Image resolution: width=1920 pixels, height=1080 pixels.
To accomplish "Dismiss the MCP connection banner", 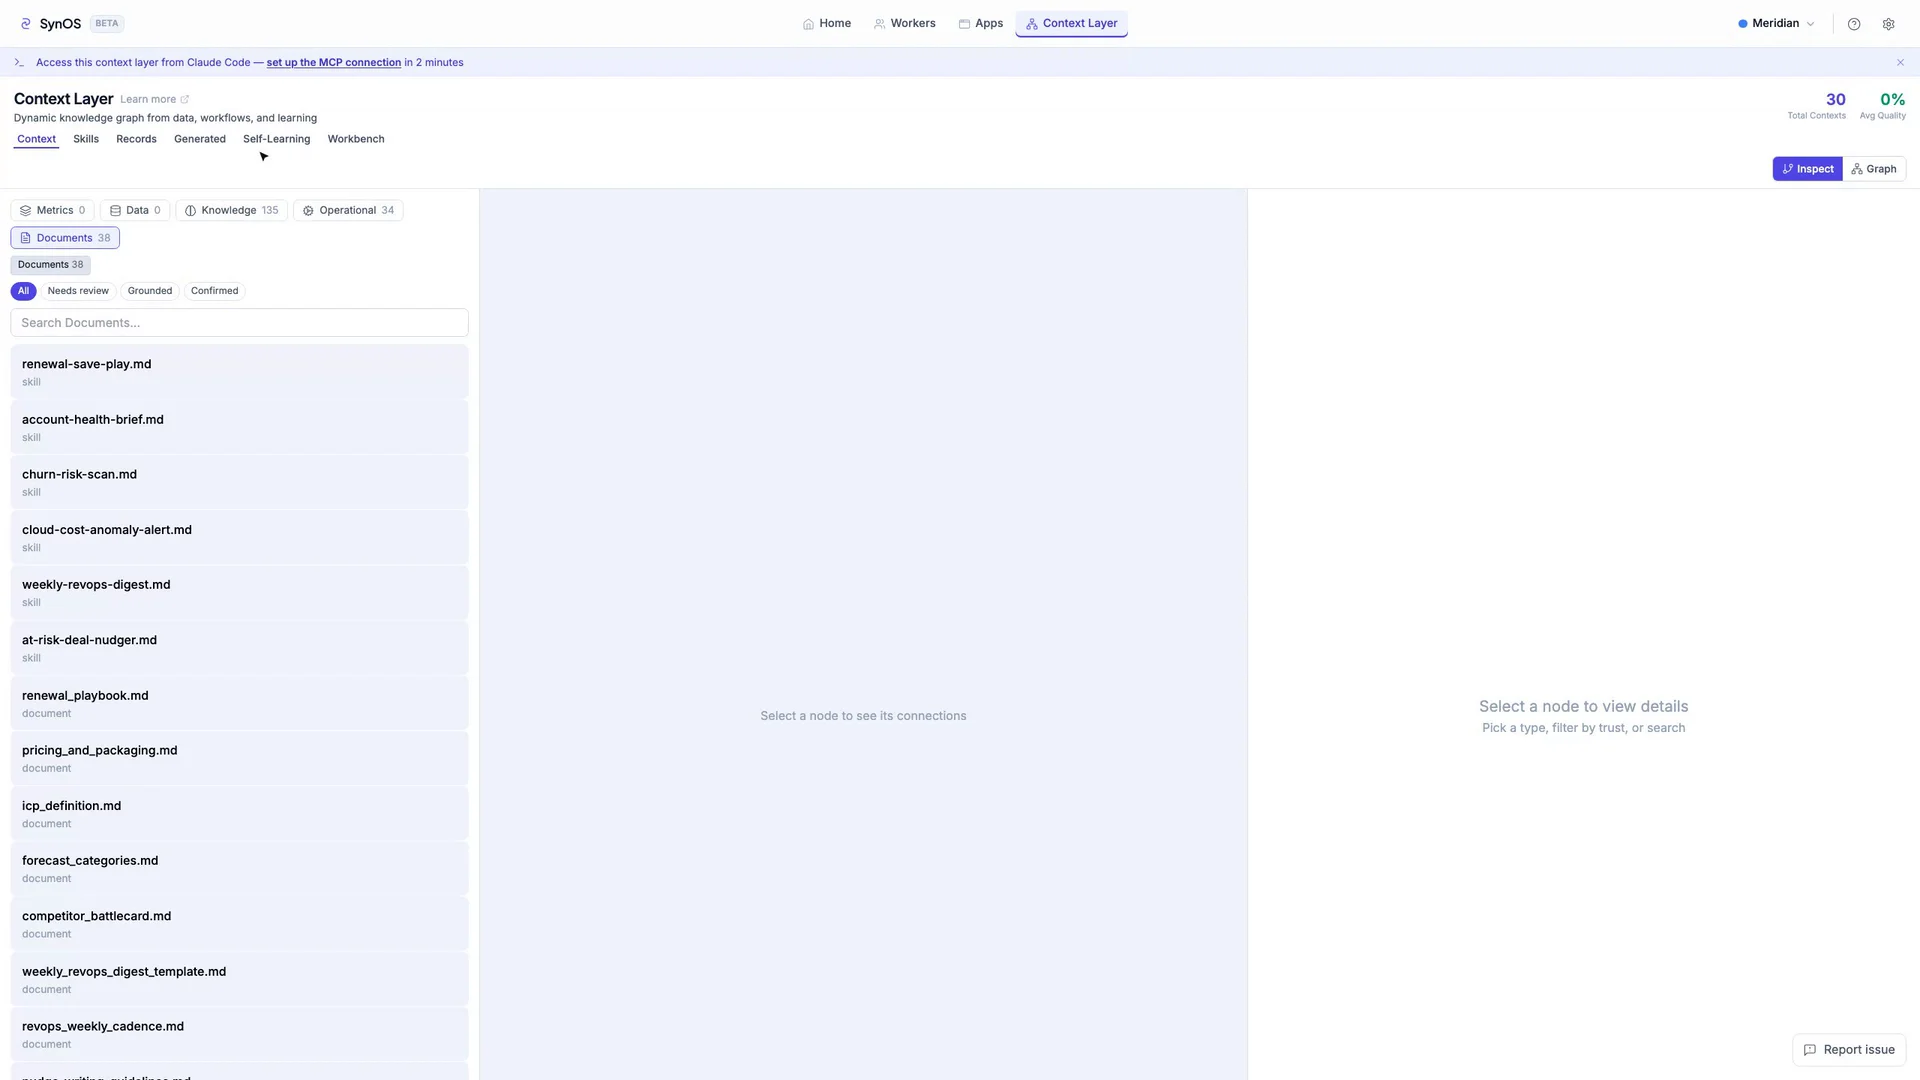I will 1900,62.
